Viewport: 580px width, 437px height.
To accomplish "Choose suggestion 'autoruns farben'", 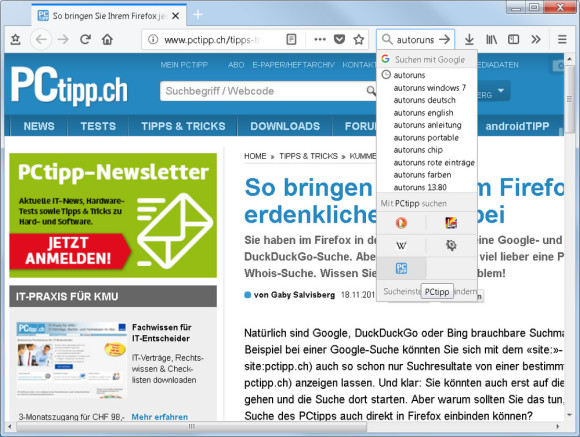I will tap(427, 175).
